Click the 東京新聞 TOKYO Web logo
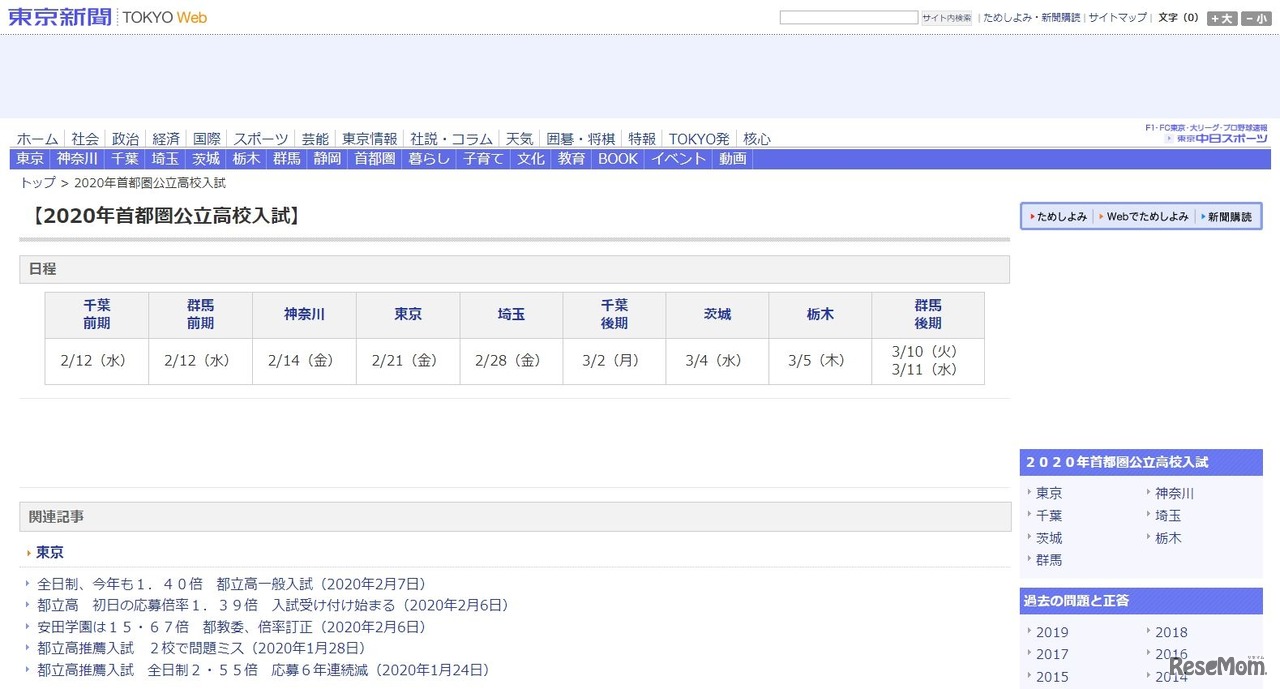 click(108, 17)
